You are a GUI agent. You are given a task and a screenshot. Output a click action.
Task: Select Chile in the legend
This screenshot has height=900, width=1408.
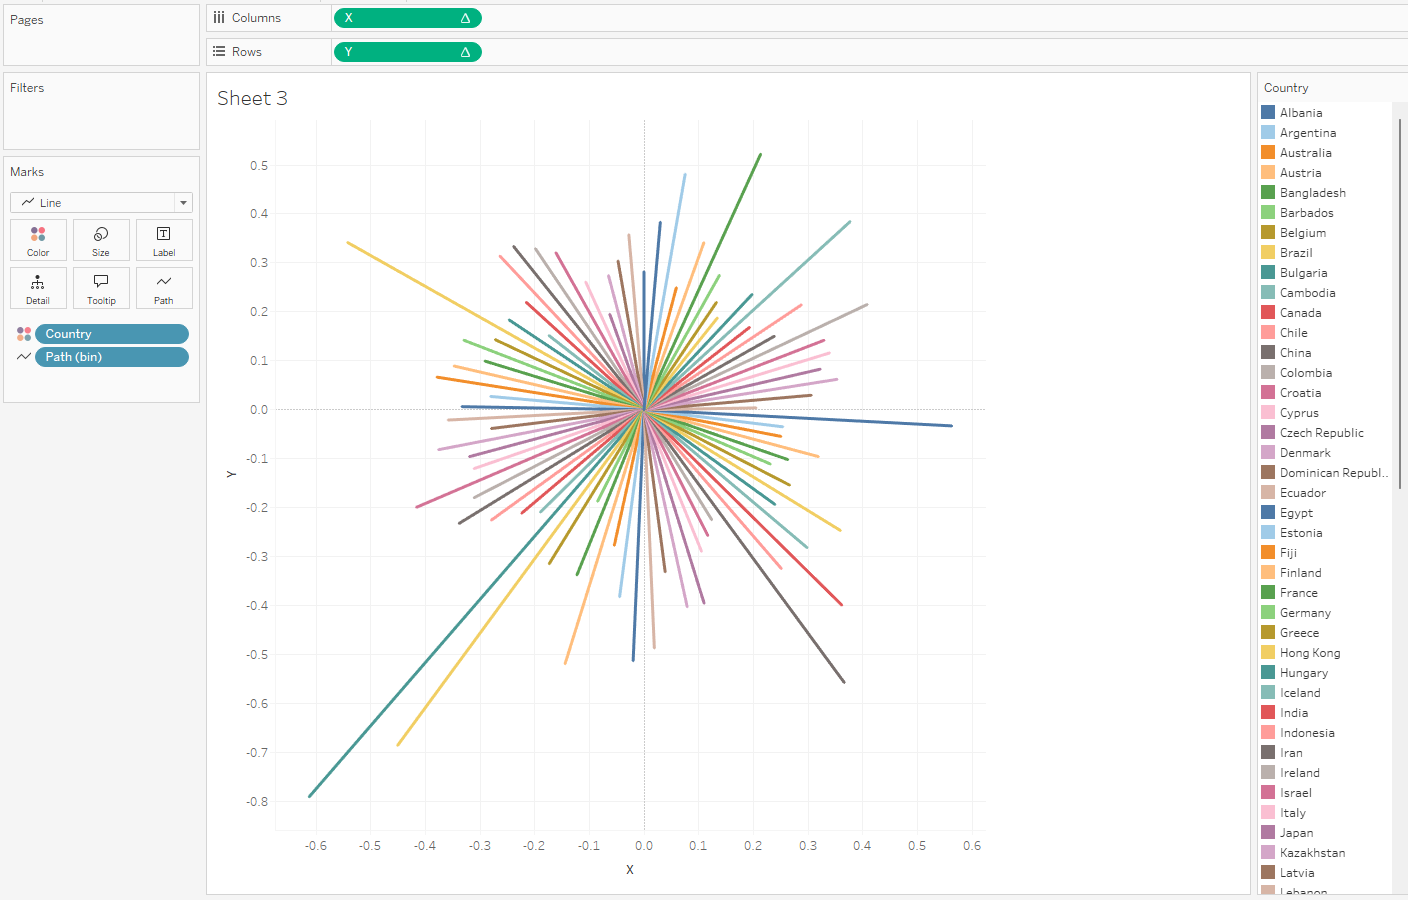tap(1294, 333)
